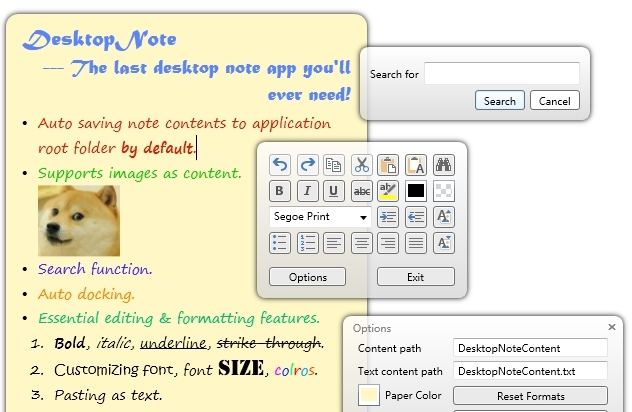632x412 pixels.
Task: Redo the last undone edit
Action: point(308,165)
